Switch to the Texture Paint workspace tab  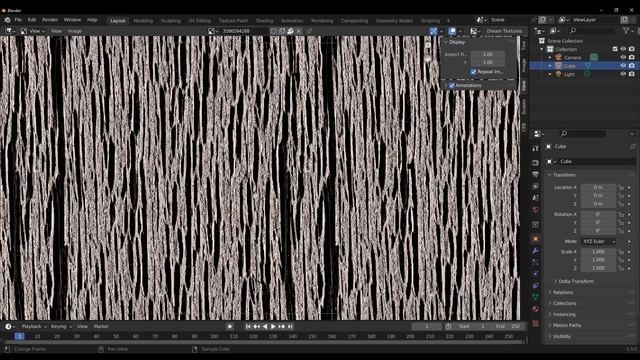pyautogui.click(x=233, y=20)
